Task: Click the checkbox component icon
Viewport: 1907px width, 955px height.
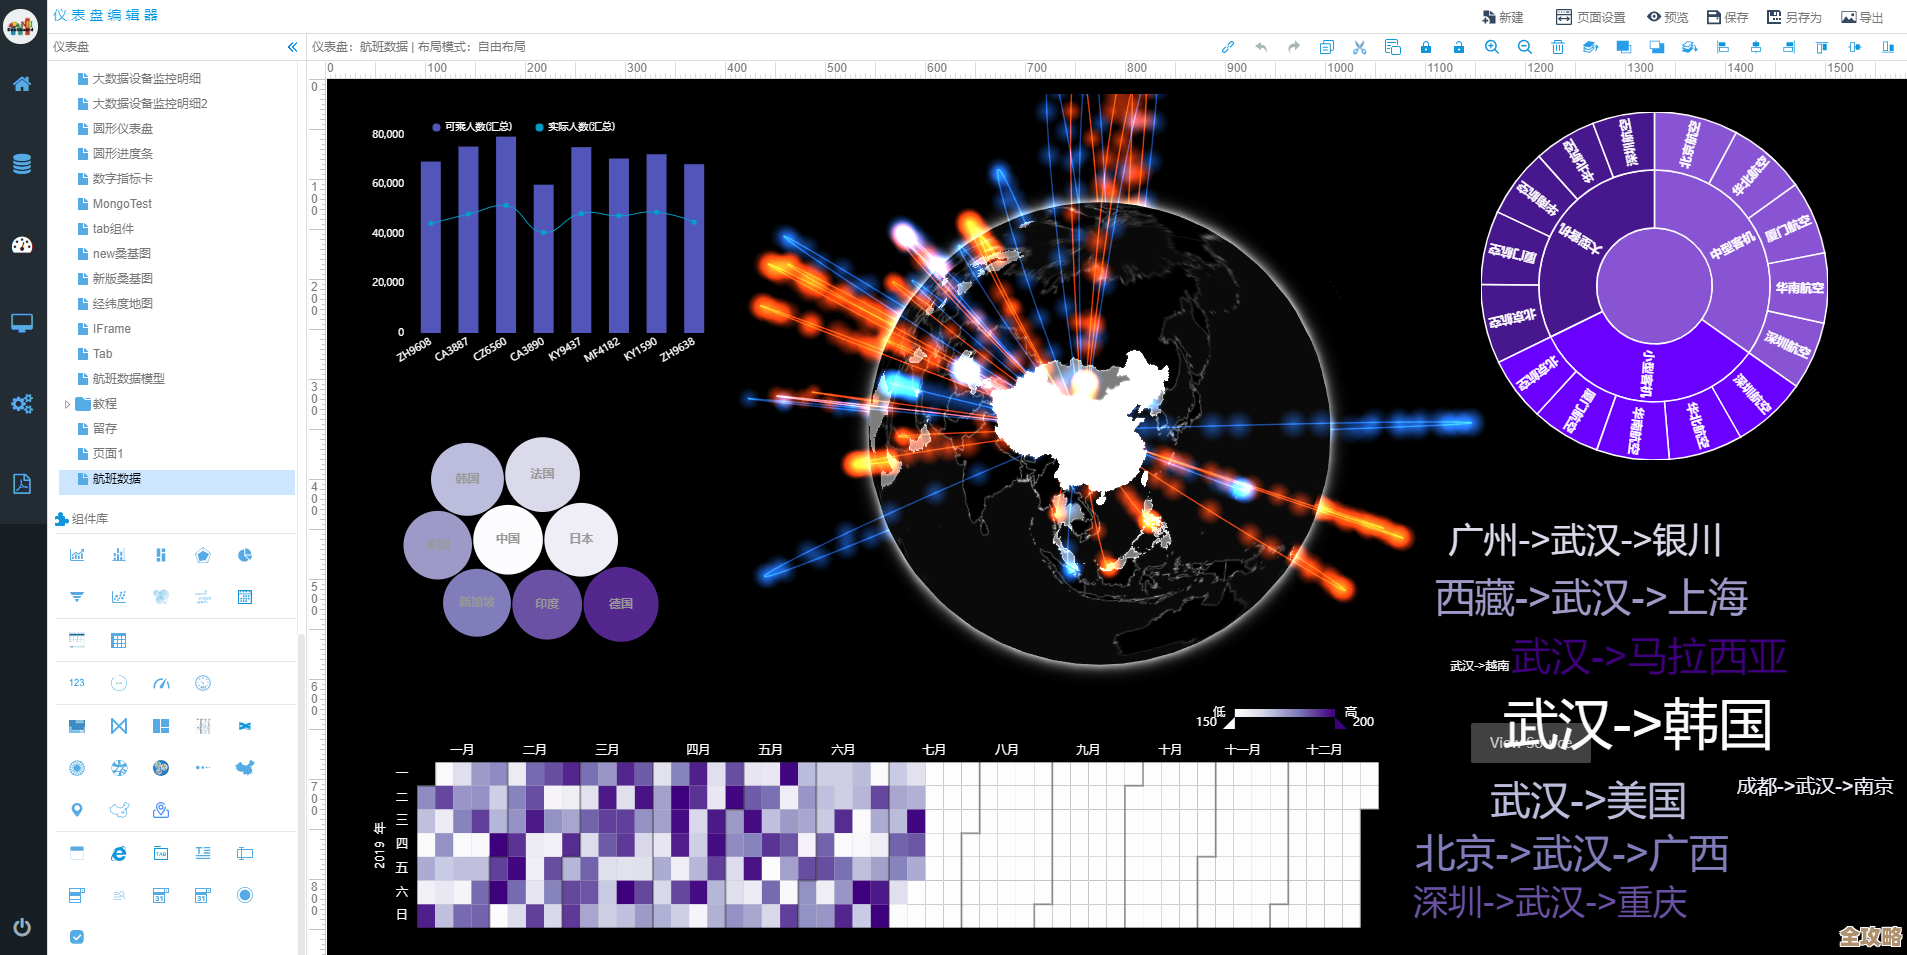Action: [77, 937]
